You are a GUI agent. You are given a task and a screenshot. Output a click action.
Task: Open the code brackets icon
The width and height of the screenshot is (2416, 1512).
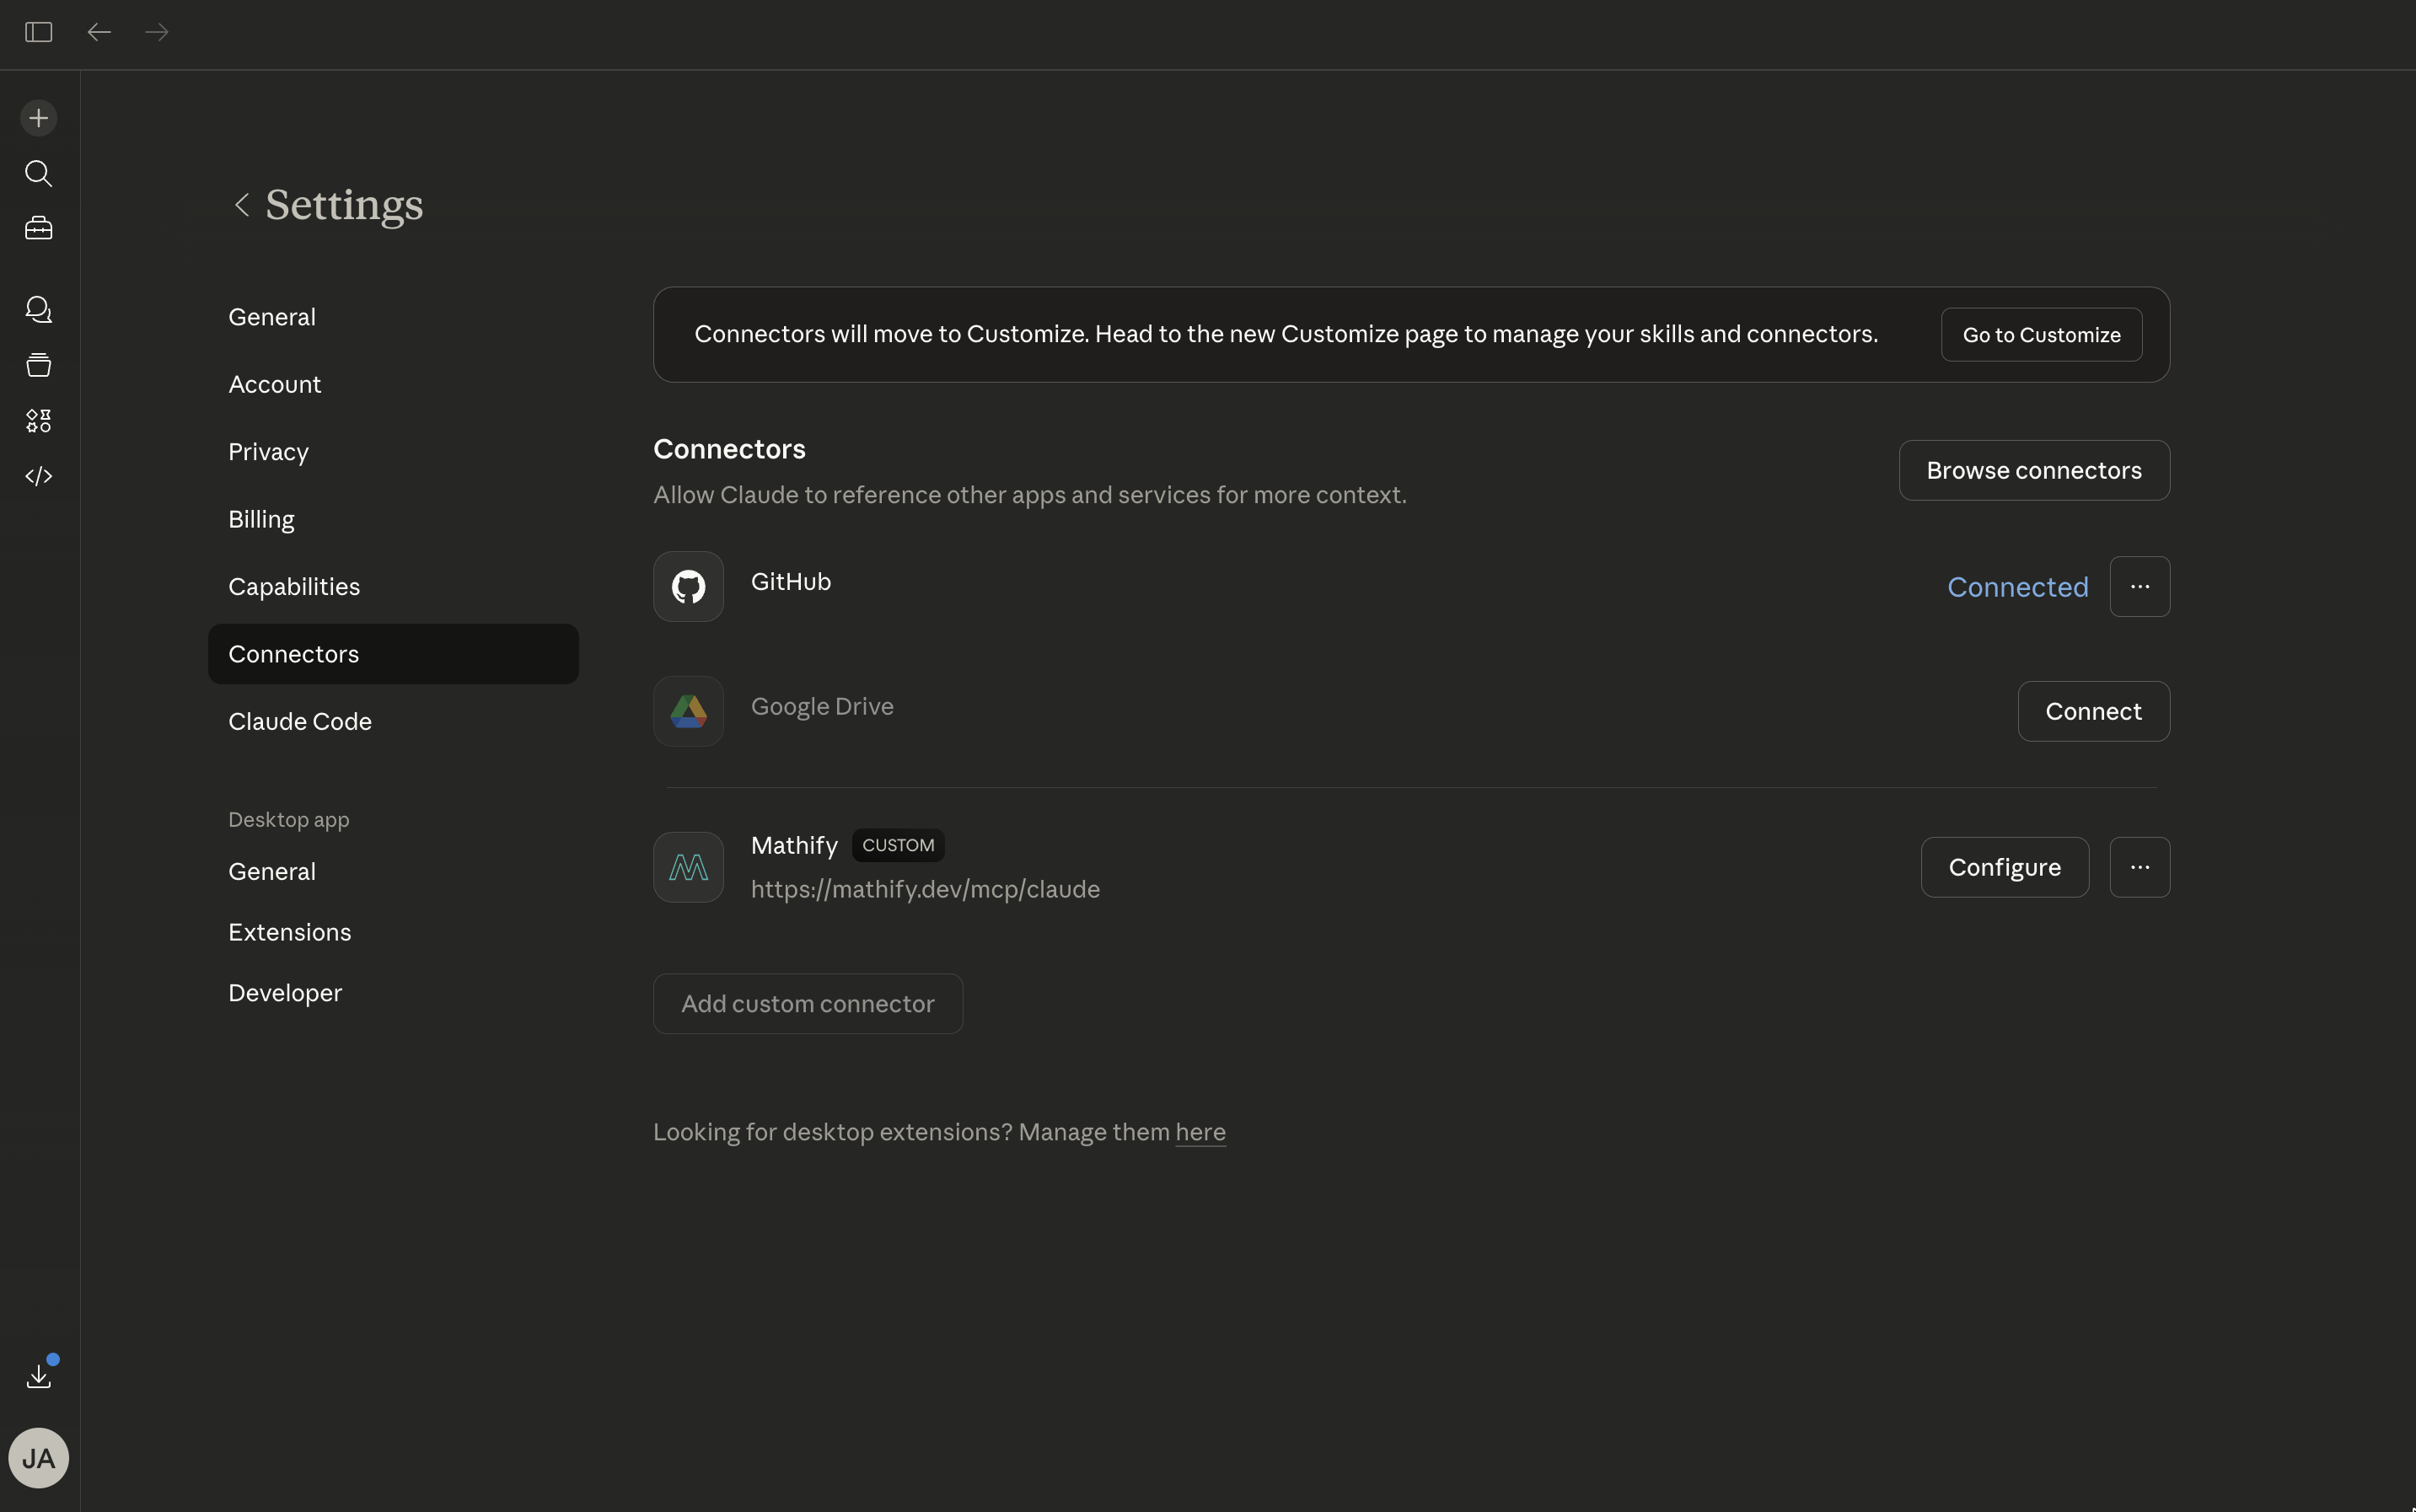[38, 476]
